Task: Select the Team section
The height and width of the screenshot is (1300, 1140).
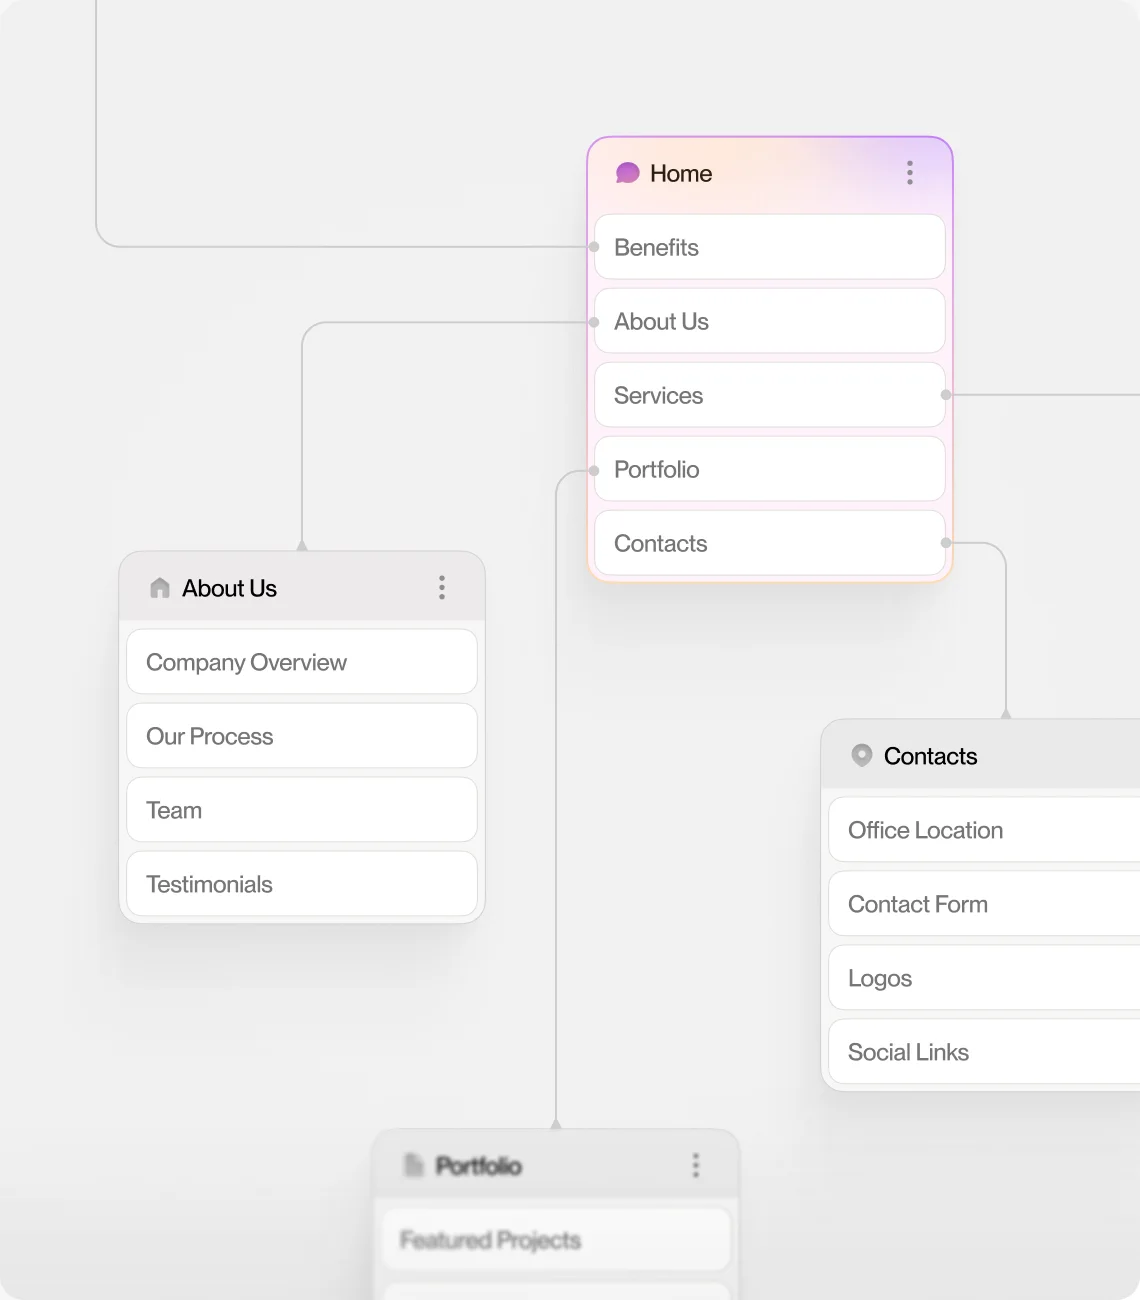Action: [302, 810]
